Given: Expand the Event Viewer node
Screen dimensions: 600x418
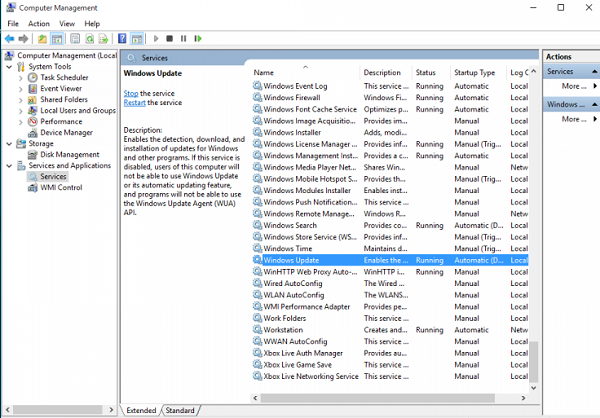Looking at the screenshot, I should (x=21, y=88).
